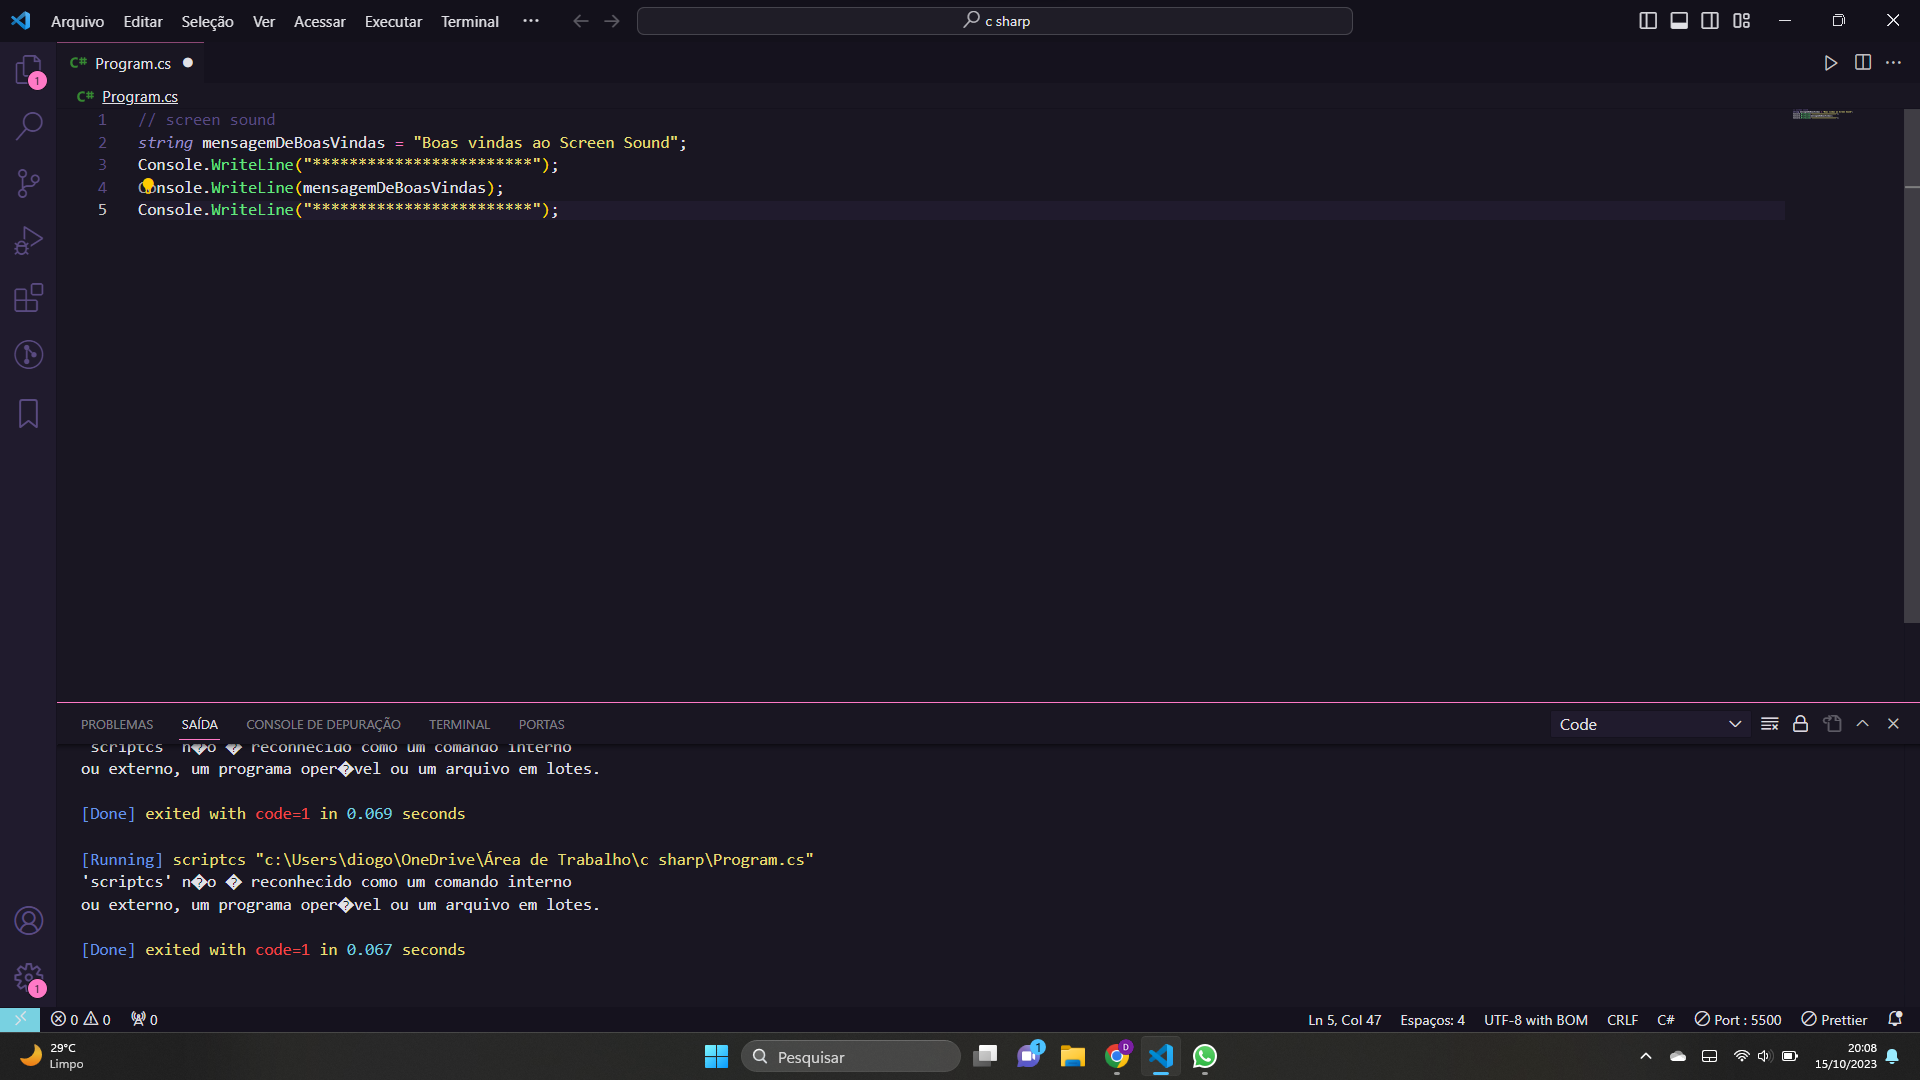Open the Explorer view in activity bar

(29, 70)
